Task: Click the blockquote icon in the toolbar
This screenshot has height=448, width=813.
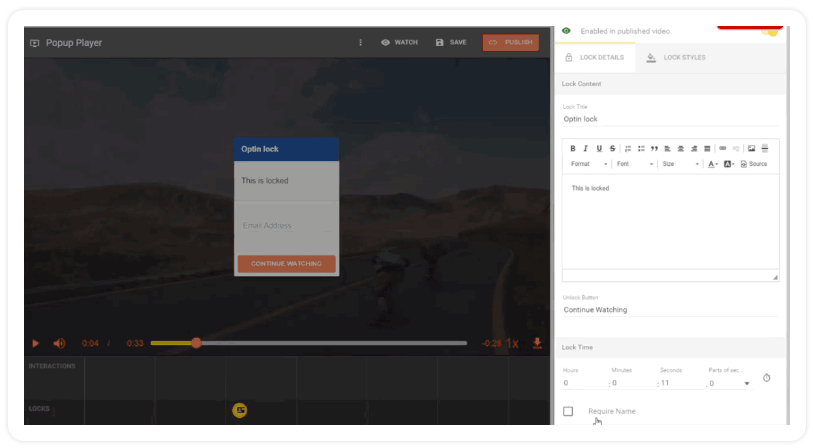Action: point(654,148)
